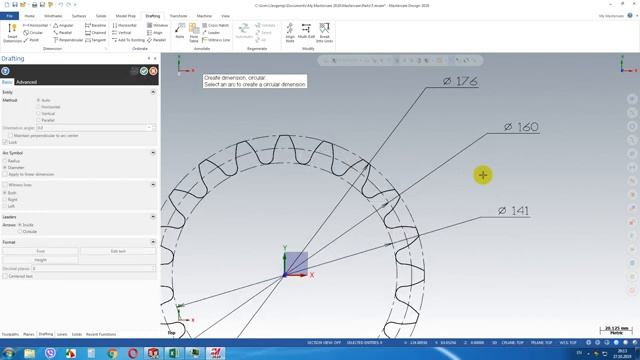Viewport: 640px width, 360px height.
Task: Choose the Horizontal dimension tool in Dimension group
Action: coord(36,25)
